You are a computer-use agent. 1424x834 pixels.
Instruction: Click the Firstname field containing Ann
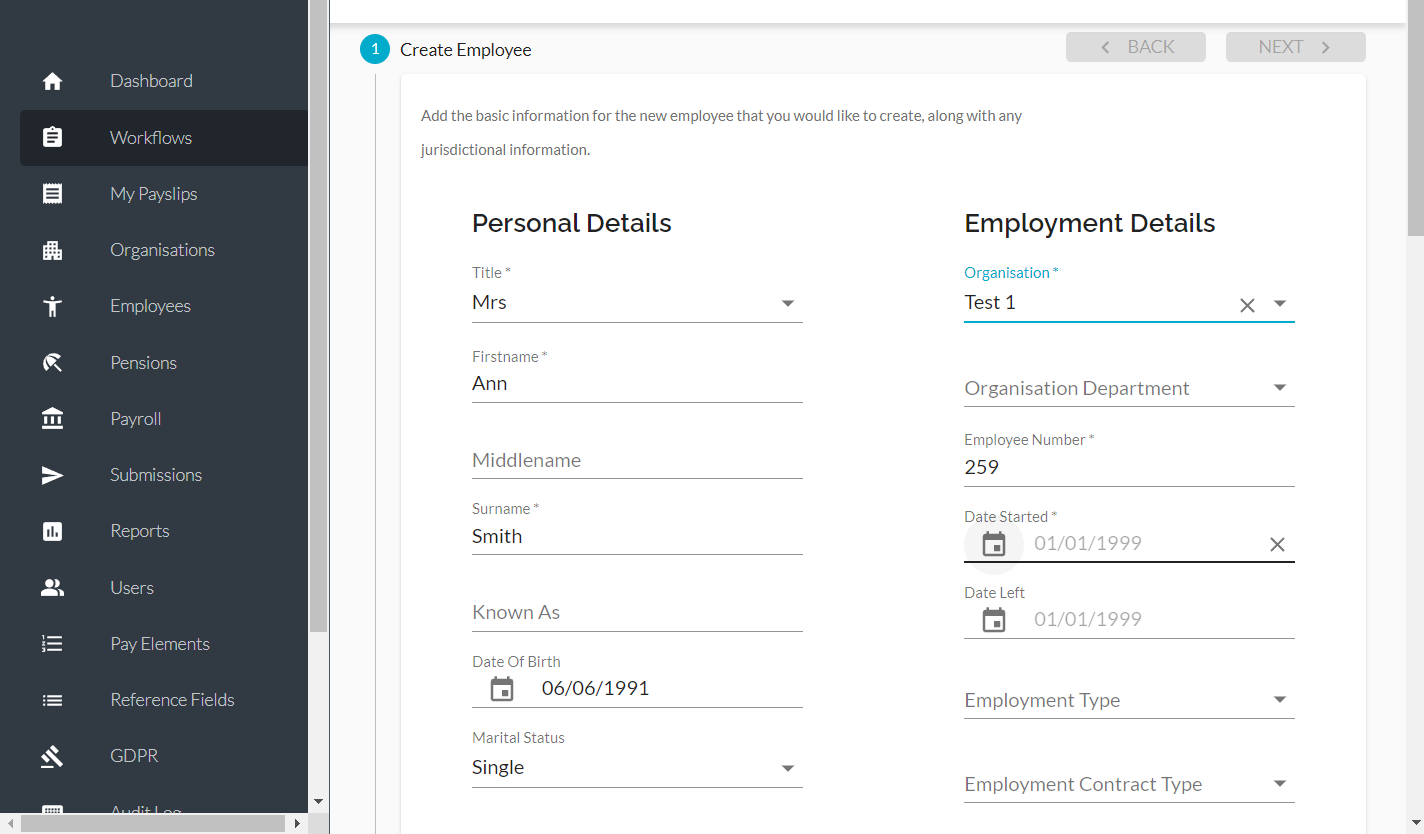point(637,384)
